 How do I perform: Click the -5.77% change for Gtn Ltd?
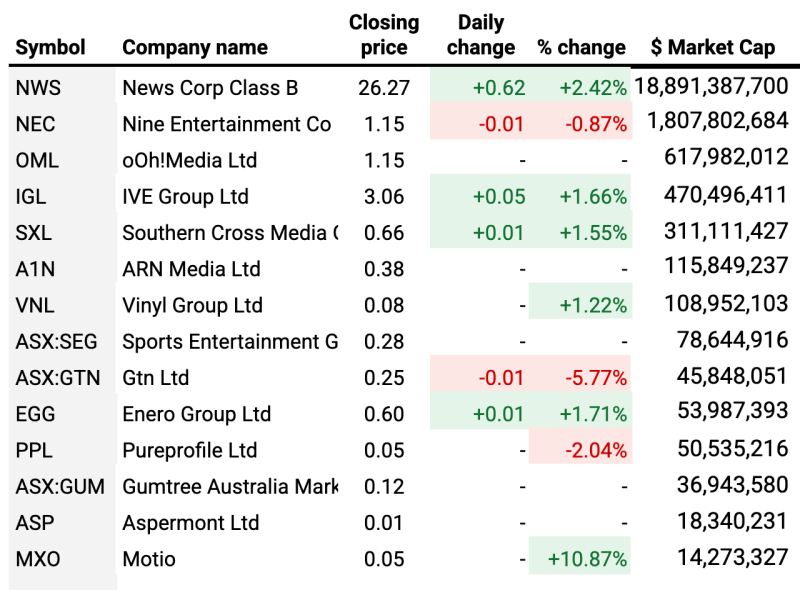tap(595, 378)
